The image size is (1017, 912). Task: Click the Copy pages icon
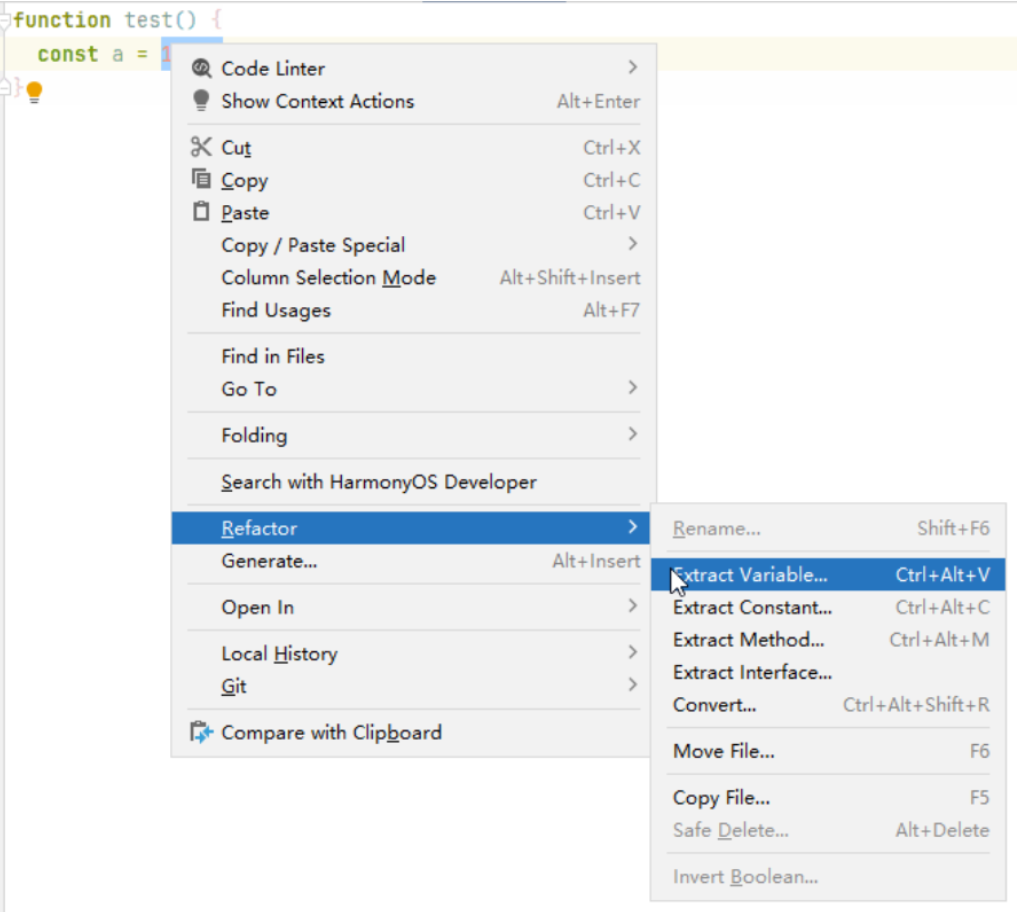point(201,180)
